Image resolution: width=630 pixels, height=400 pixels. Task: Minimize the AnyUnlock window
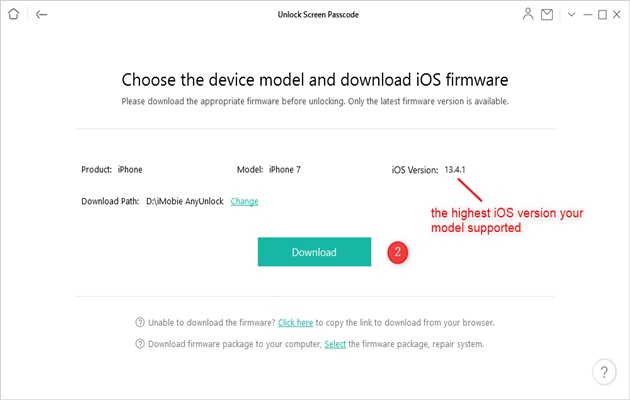point(588,14)
